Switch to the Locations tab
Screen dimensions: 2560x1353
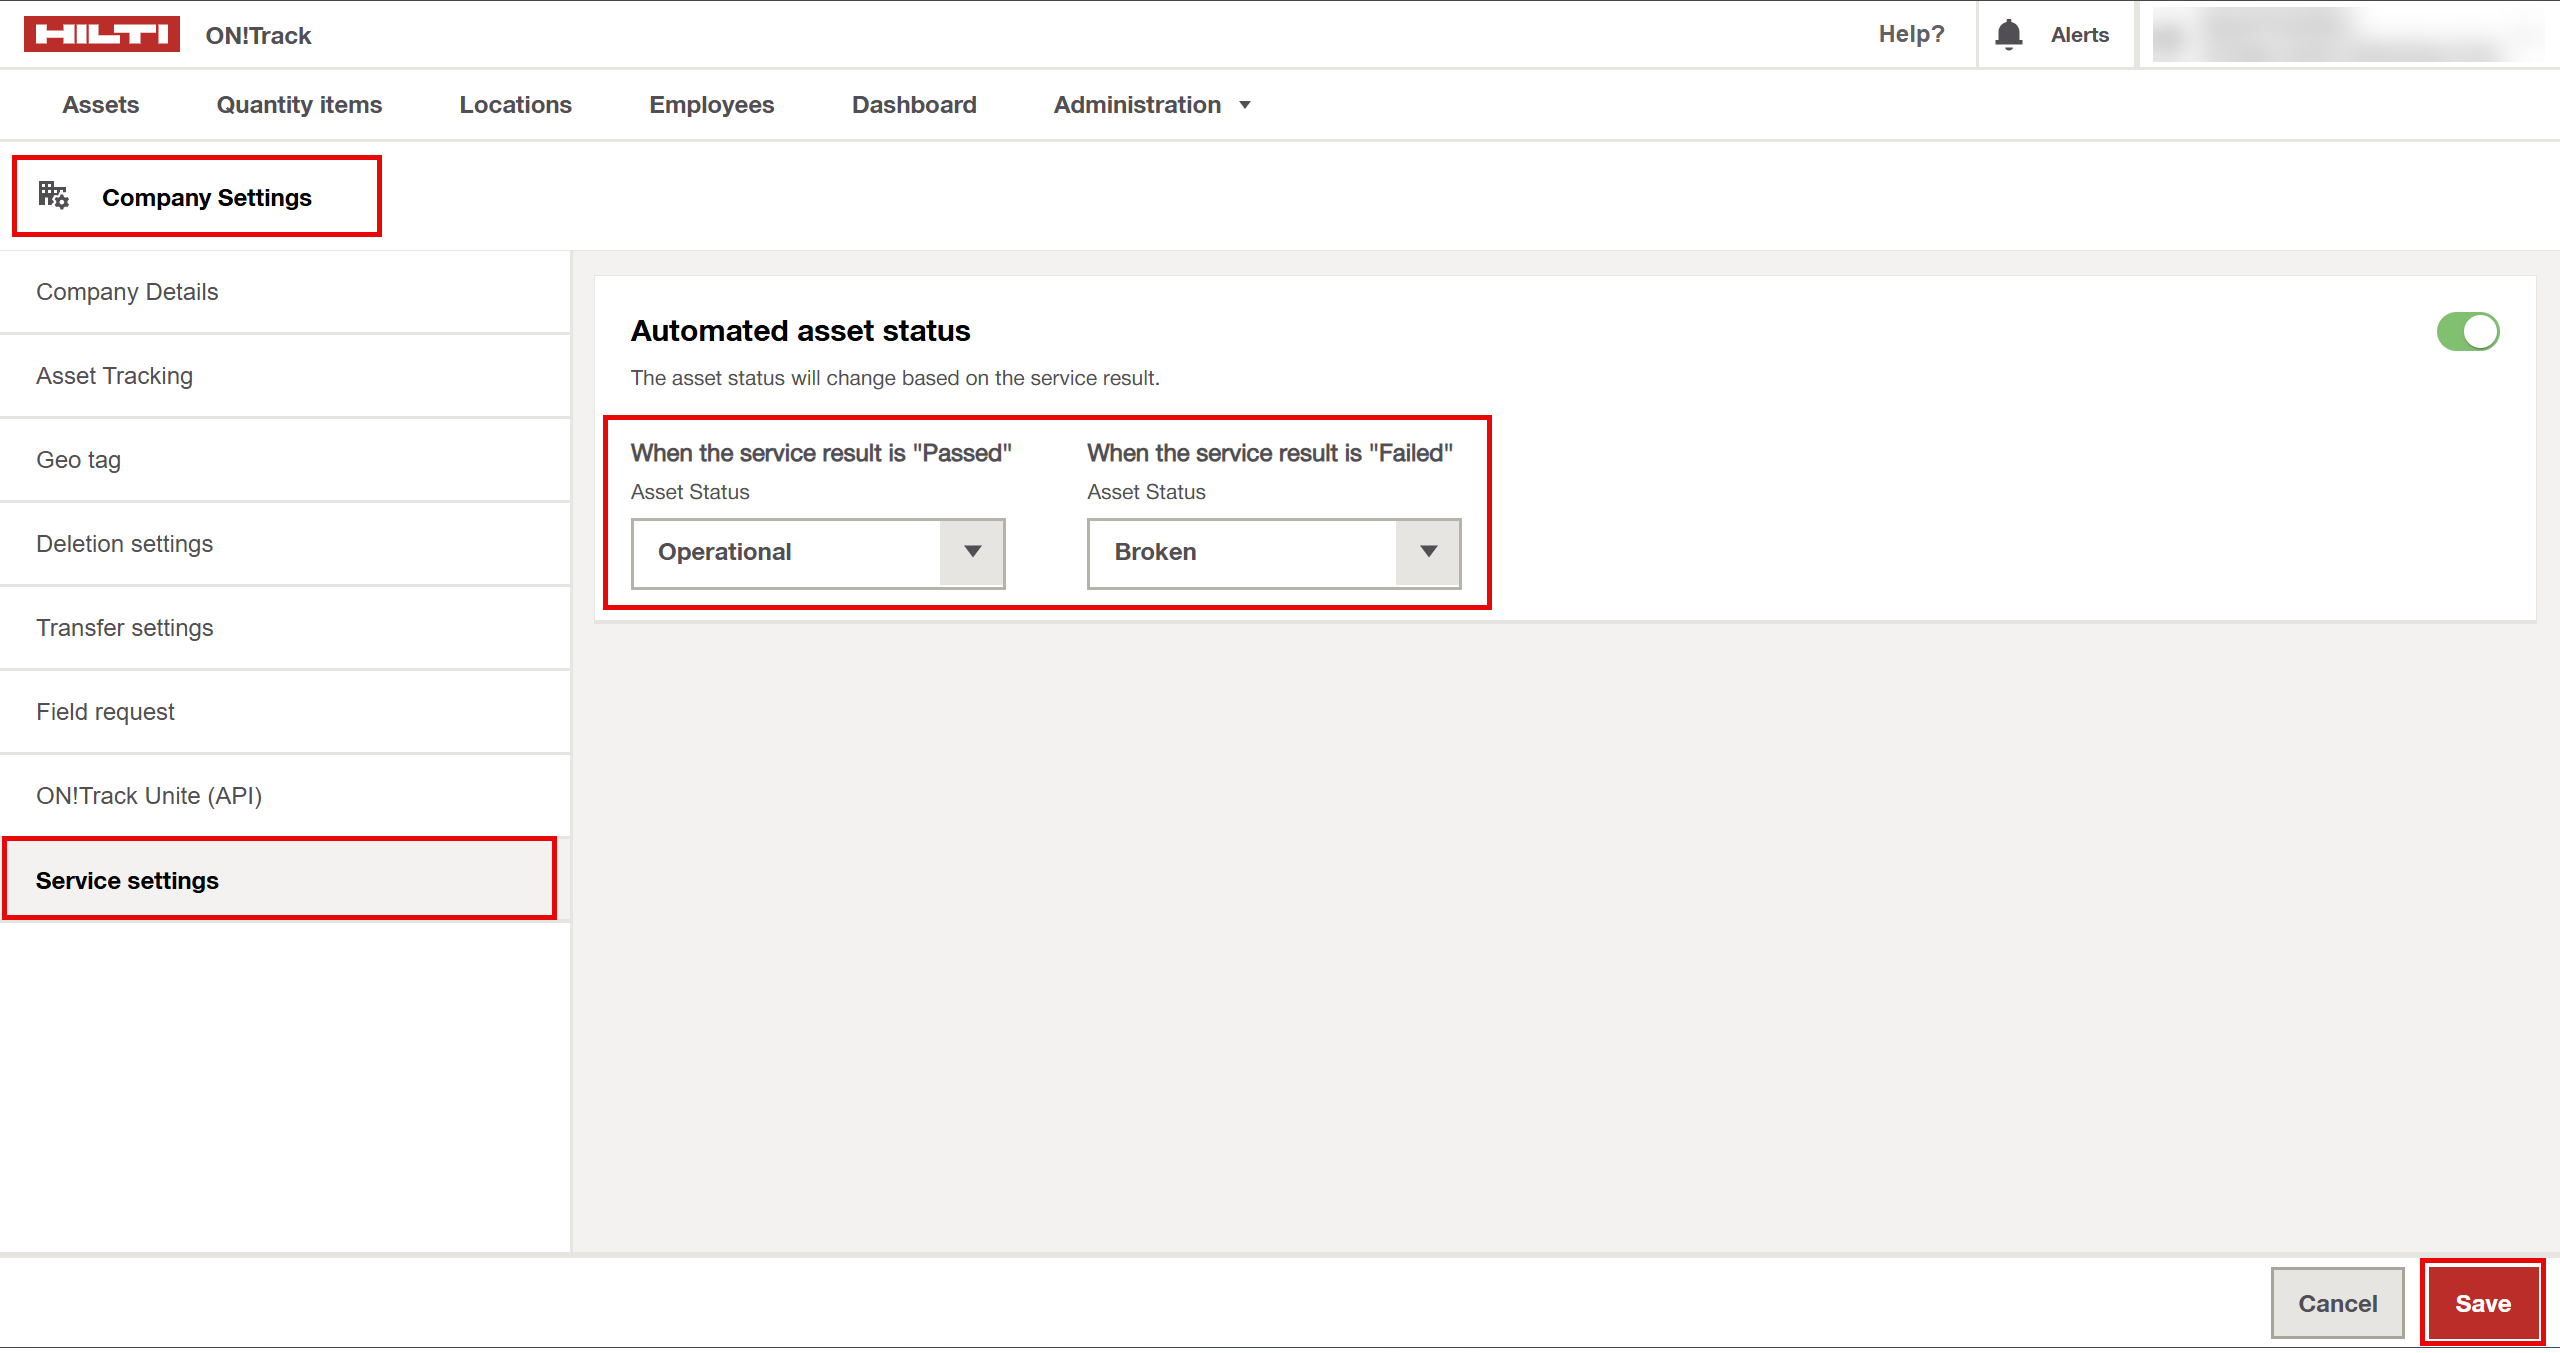(x=515, y=105)
